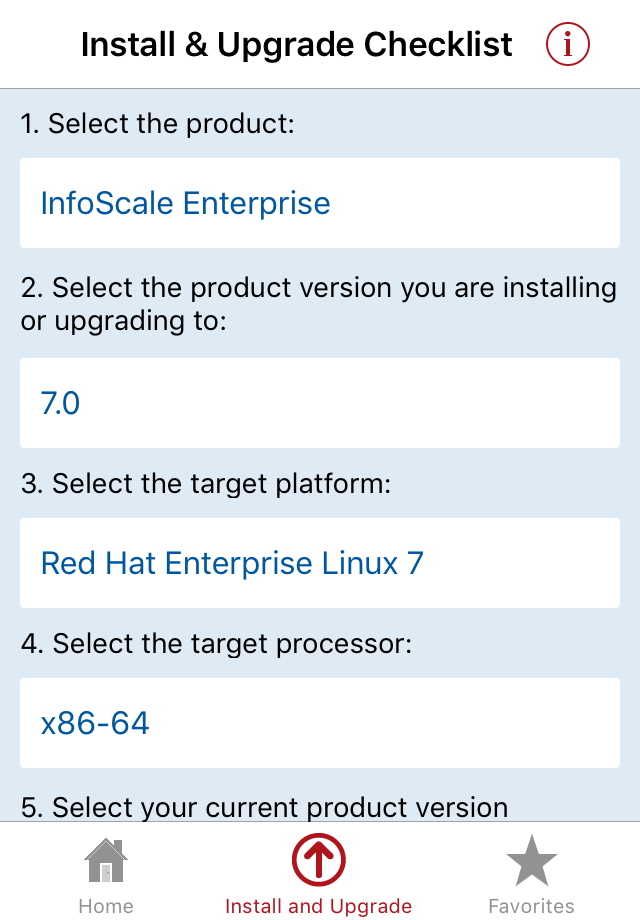Tap the red info icon
Screen dimensions: 640x920
pyautogui.click(x=567, y=44)
